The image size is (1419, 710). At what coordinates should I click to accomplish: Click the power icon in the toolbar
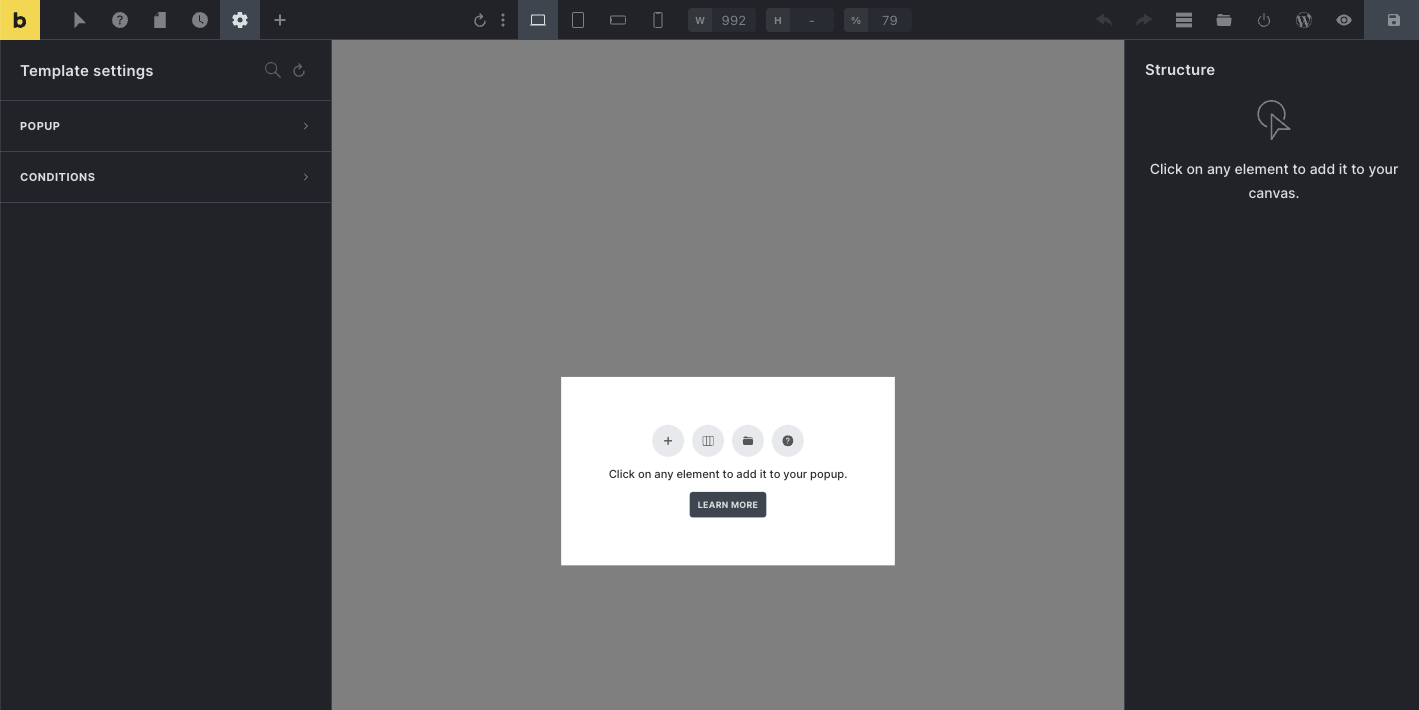click(1264, 20)
